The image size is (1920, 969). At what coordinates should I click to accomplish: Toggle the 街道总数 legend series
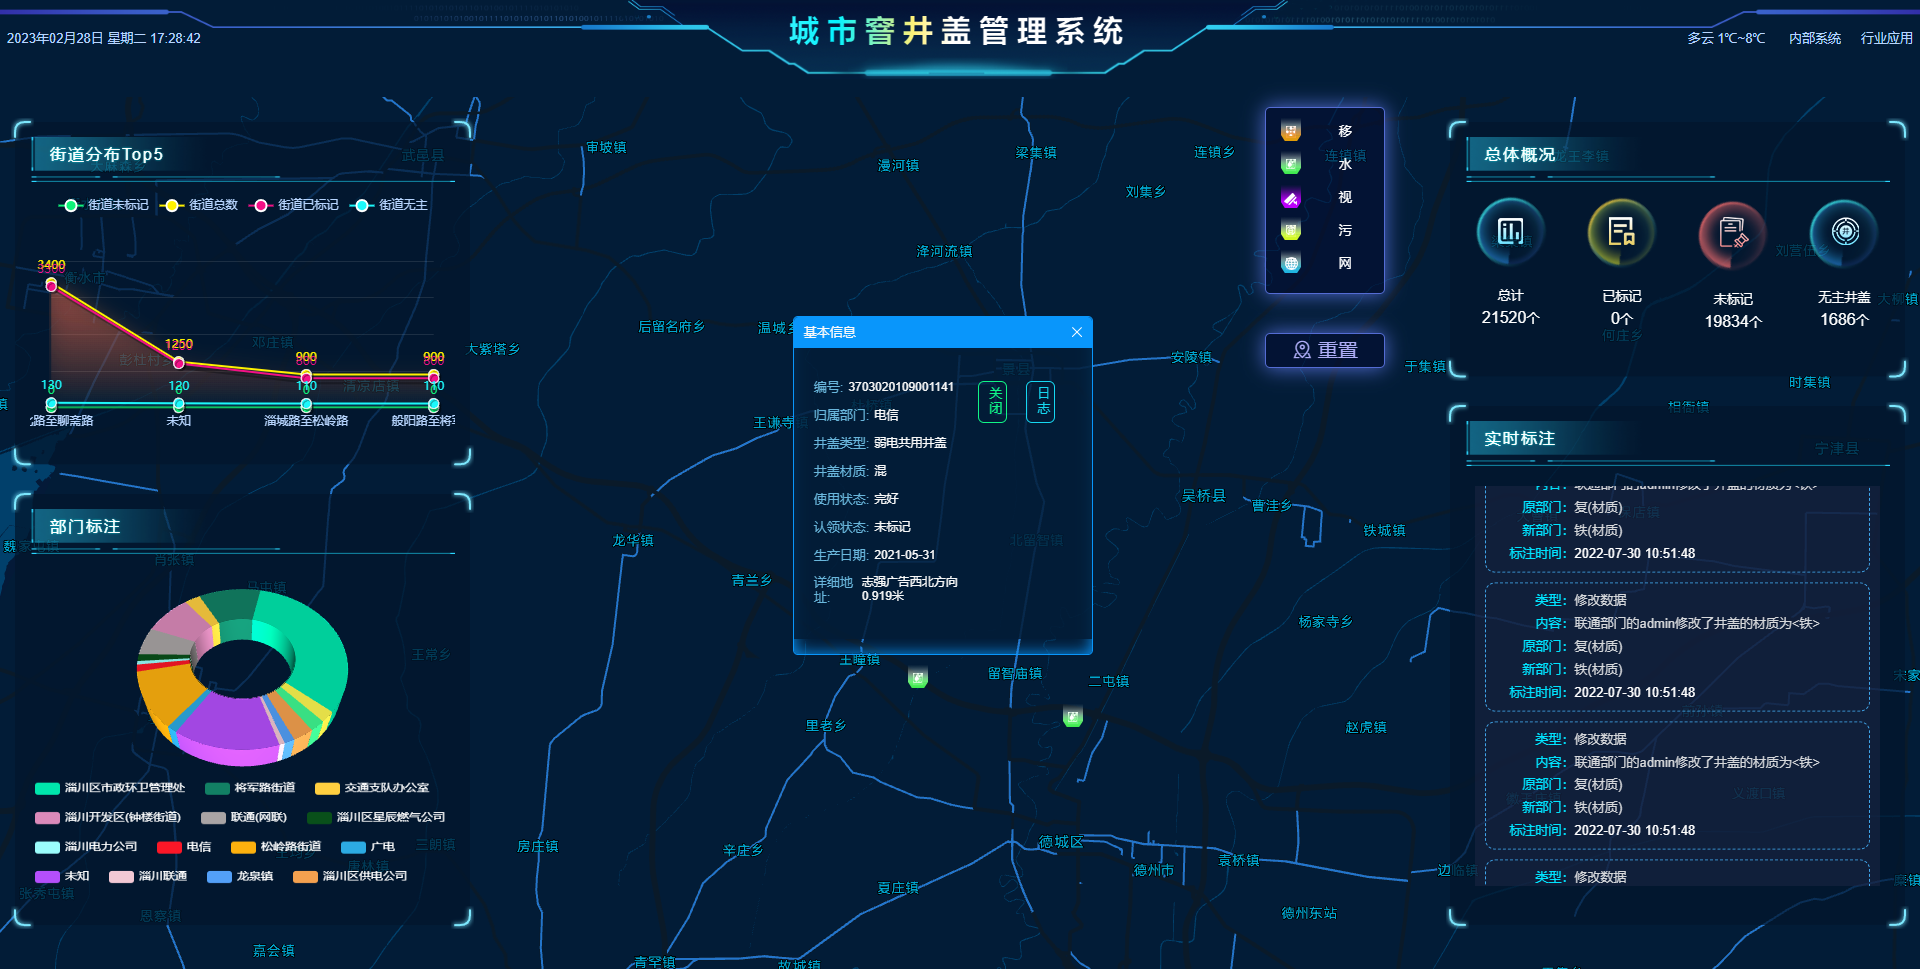coord(200,205)
